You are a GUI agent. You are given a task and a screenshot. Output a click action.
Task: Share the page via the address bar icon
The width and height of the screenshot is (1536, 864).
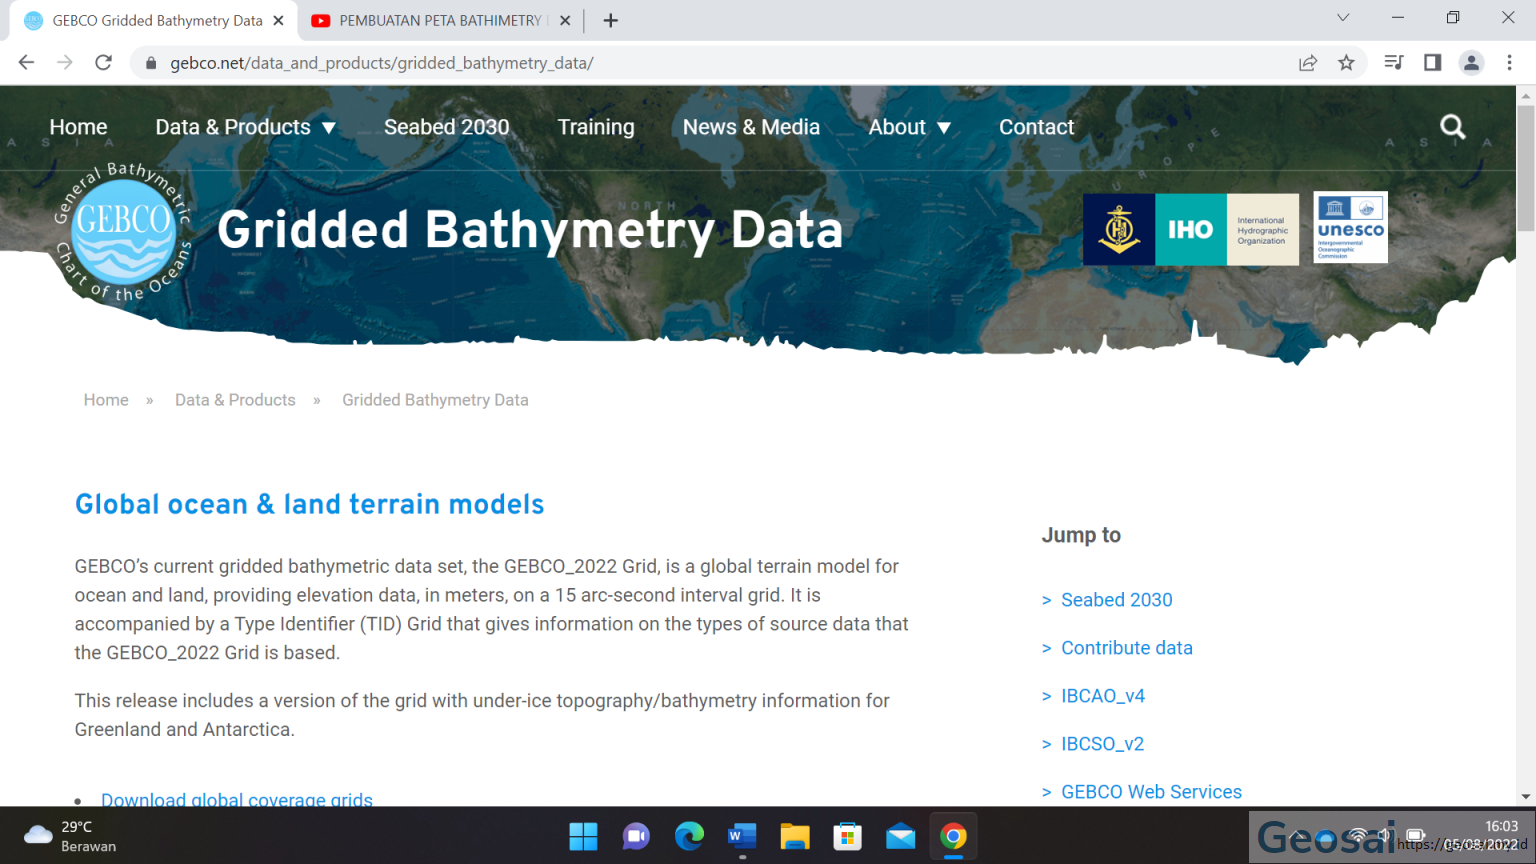tap(1308, 62)
